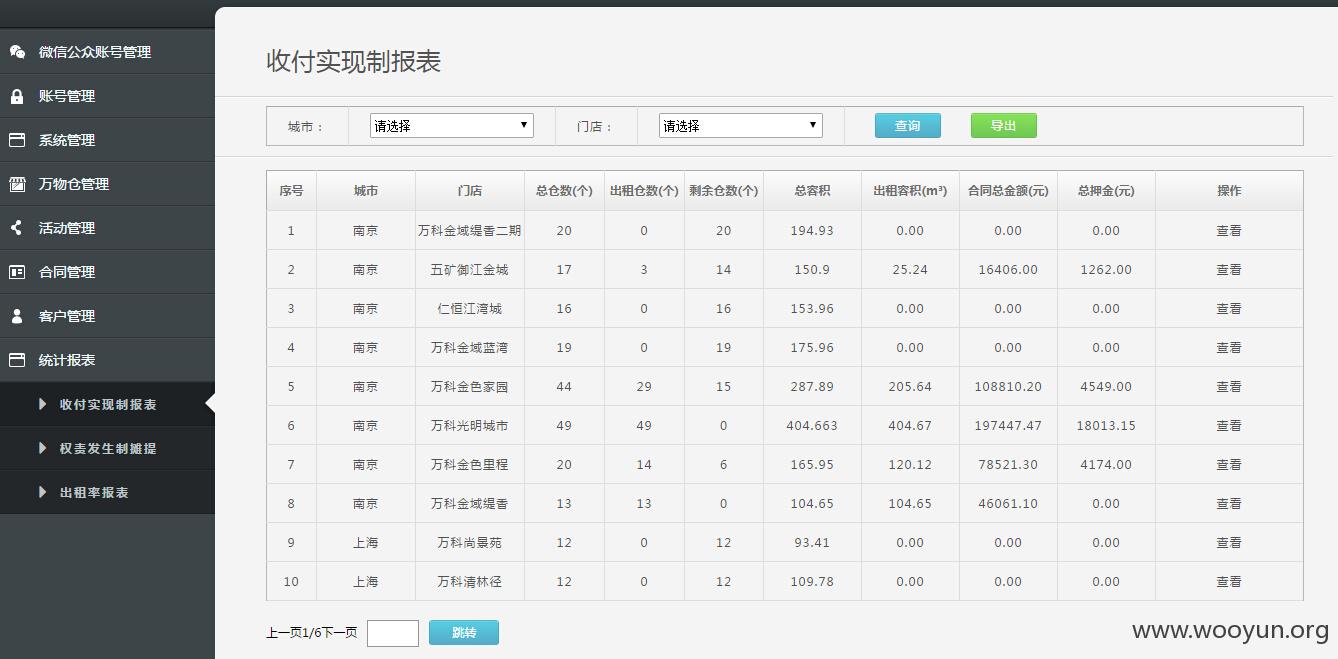1338x659 pixels.
Task: Click the 万科金域缇香二期 store cell
Action: (x=470, y=230)
